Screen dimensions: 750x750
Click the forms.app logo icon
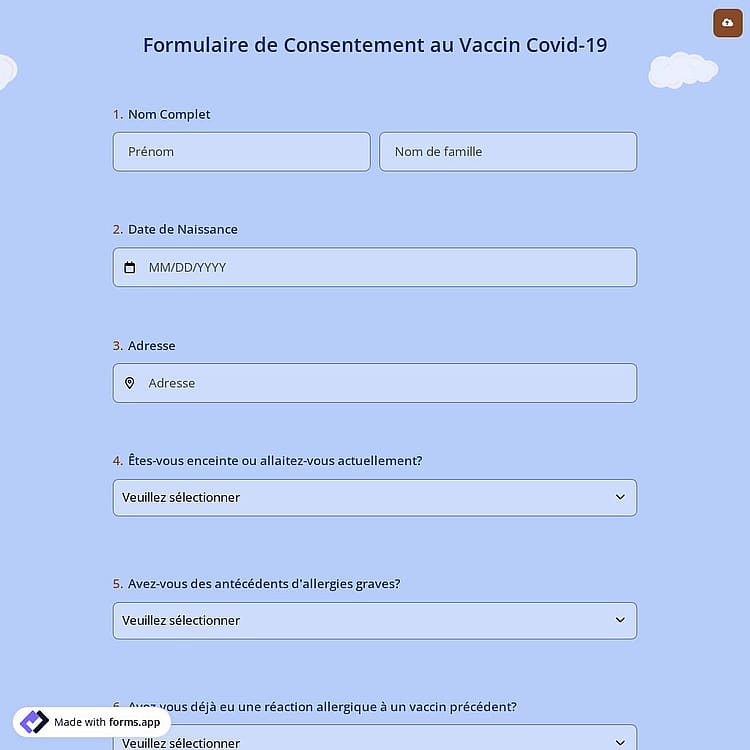pos(34,722)
